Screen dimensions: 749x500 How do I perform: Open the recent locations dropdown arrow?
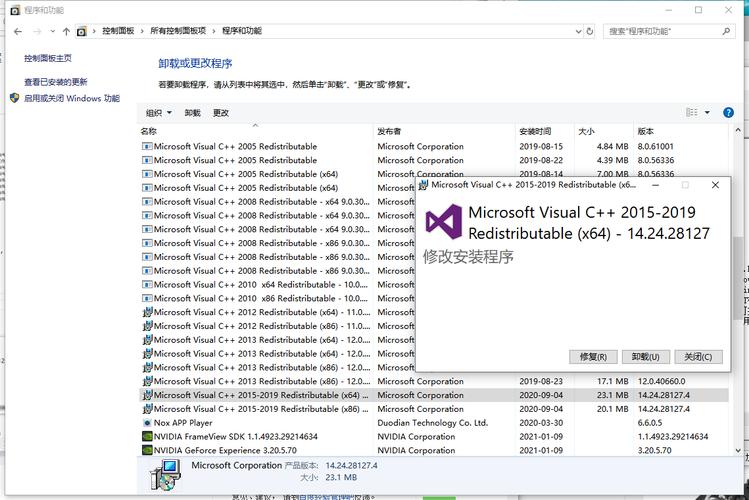pyautogui.click(x=52, y=32)
